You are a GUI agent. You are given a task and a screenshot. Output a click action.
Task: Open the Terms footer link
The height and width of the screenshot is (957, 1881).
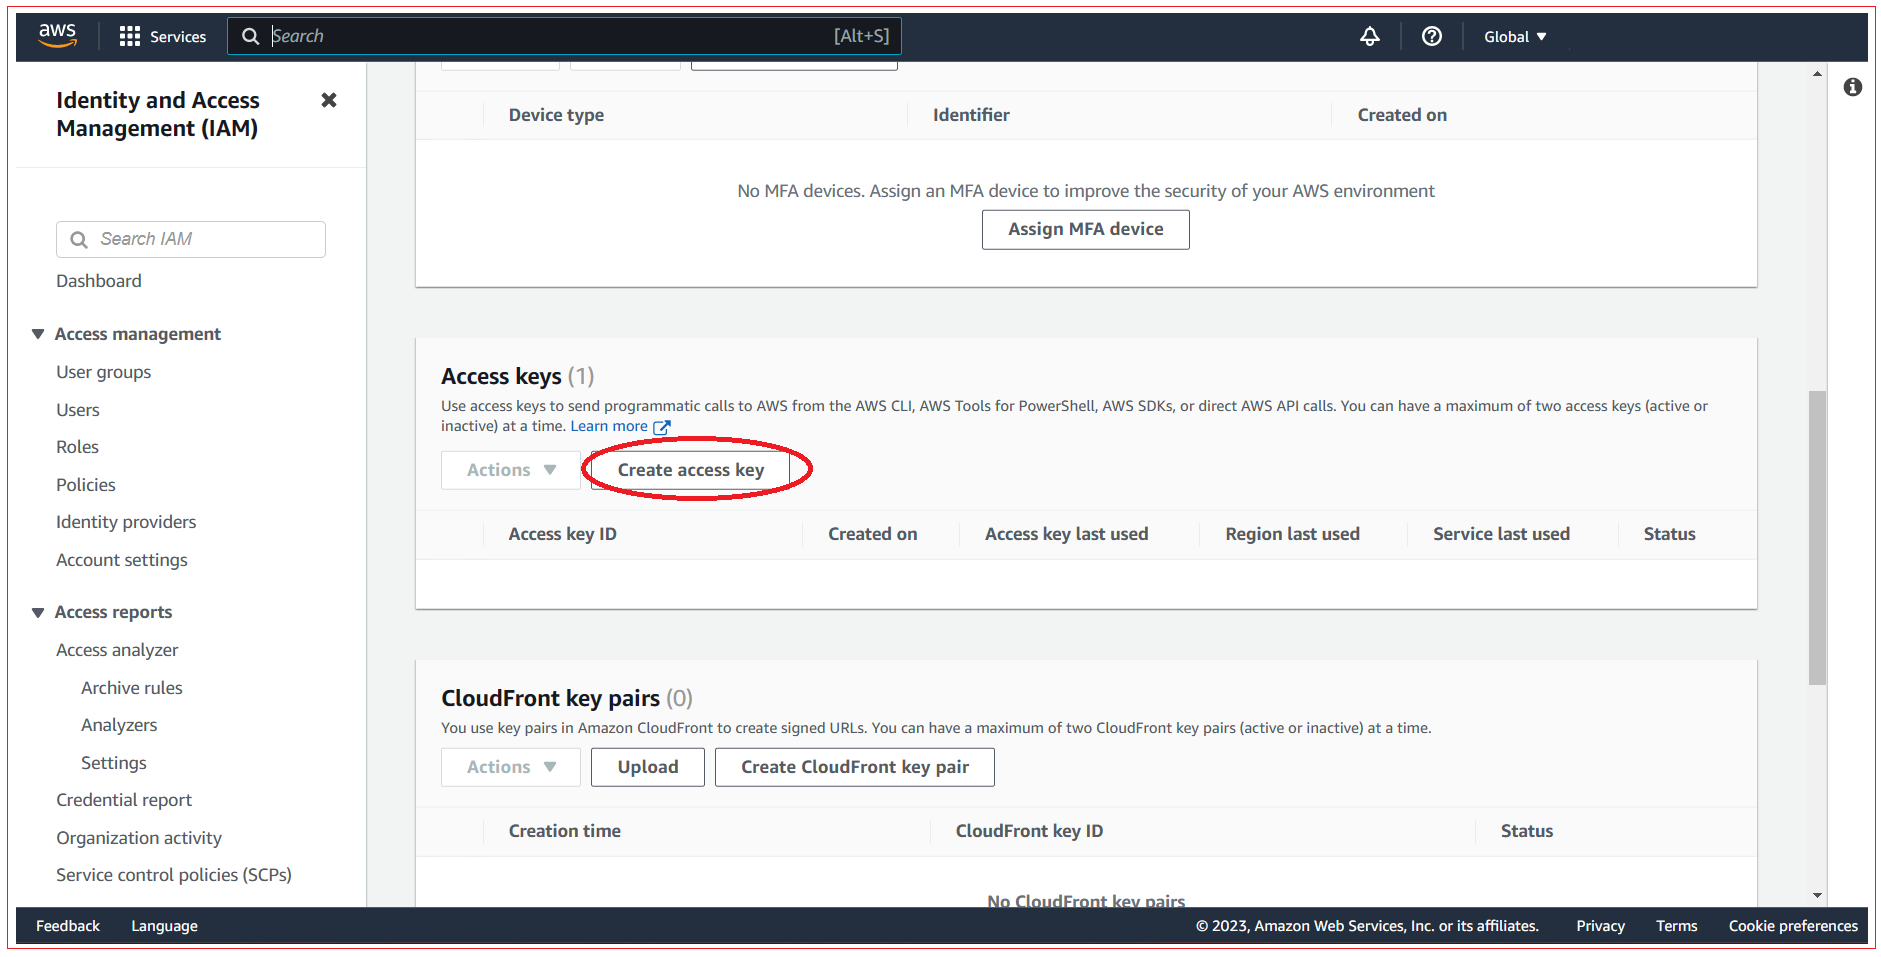click(x=1676, y=926)
